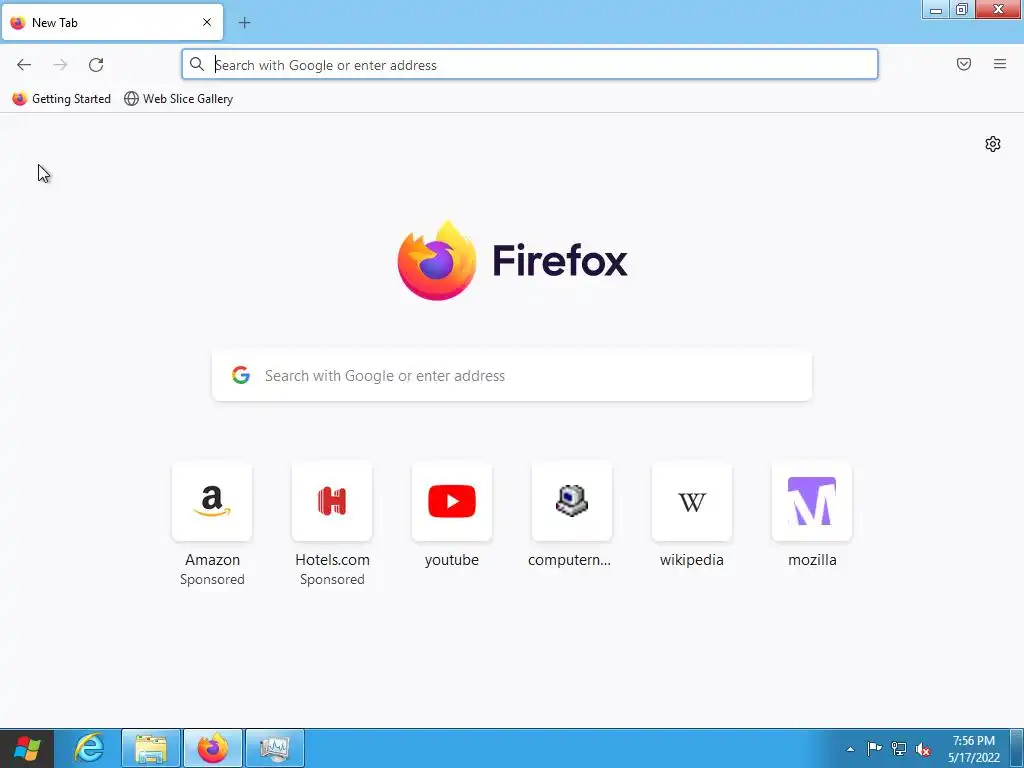
Task: Click Show Desktop at the taskbar end
Action: 1017,748
